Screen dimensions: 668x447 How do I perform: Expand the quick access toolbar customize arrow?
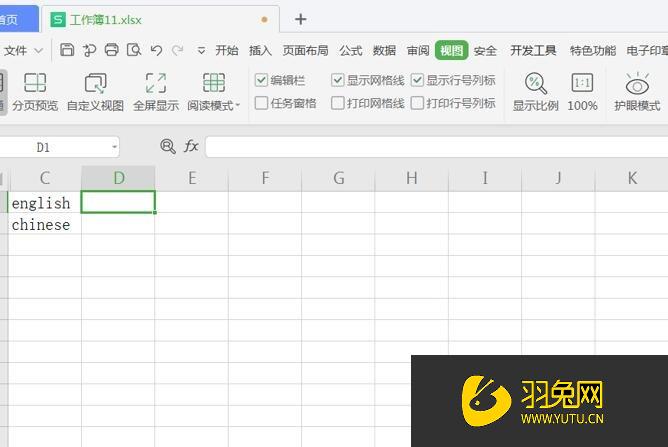tap(201, 51)
